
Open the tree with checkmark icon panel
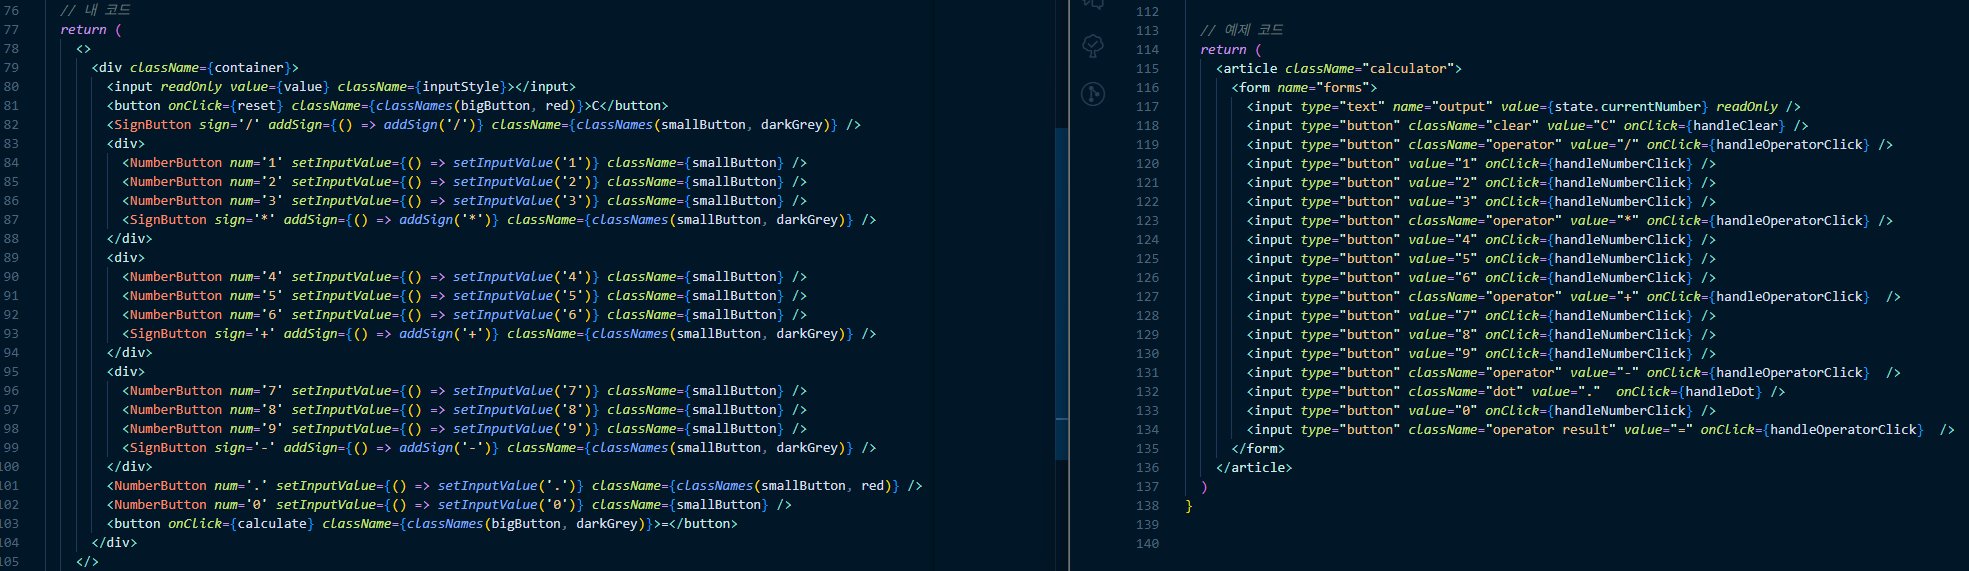coord(1093,46)
